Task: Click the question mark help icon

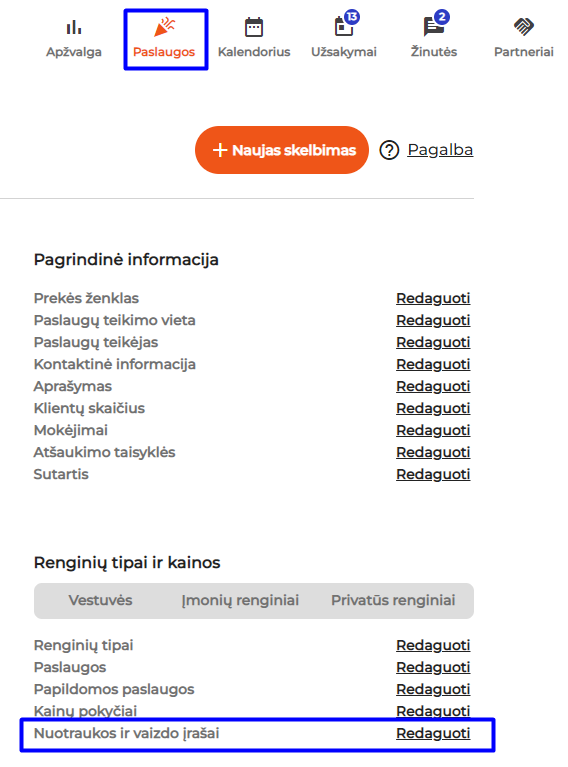Action: [x=389, y=150]
